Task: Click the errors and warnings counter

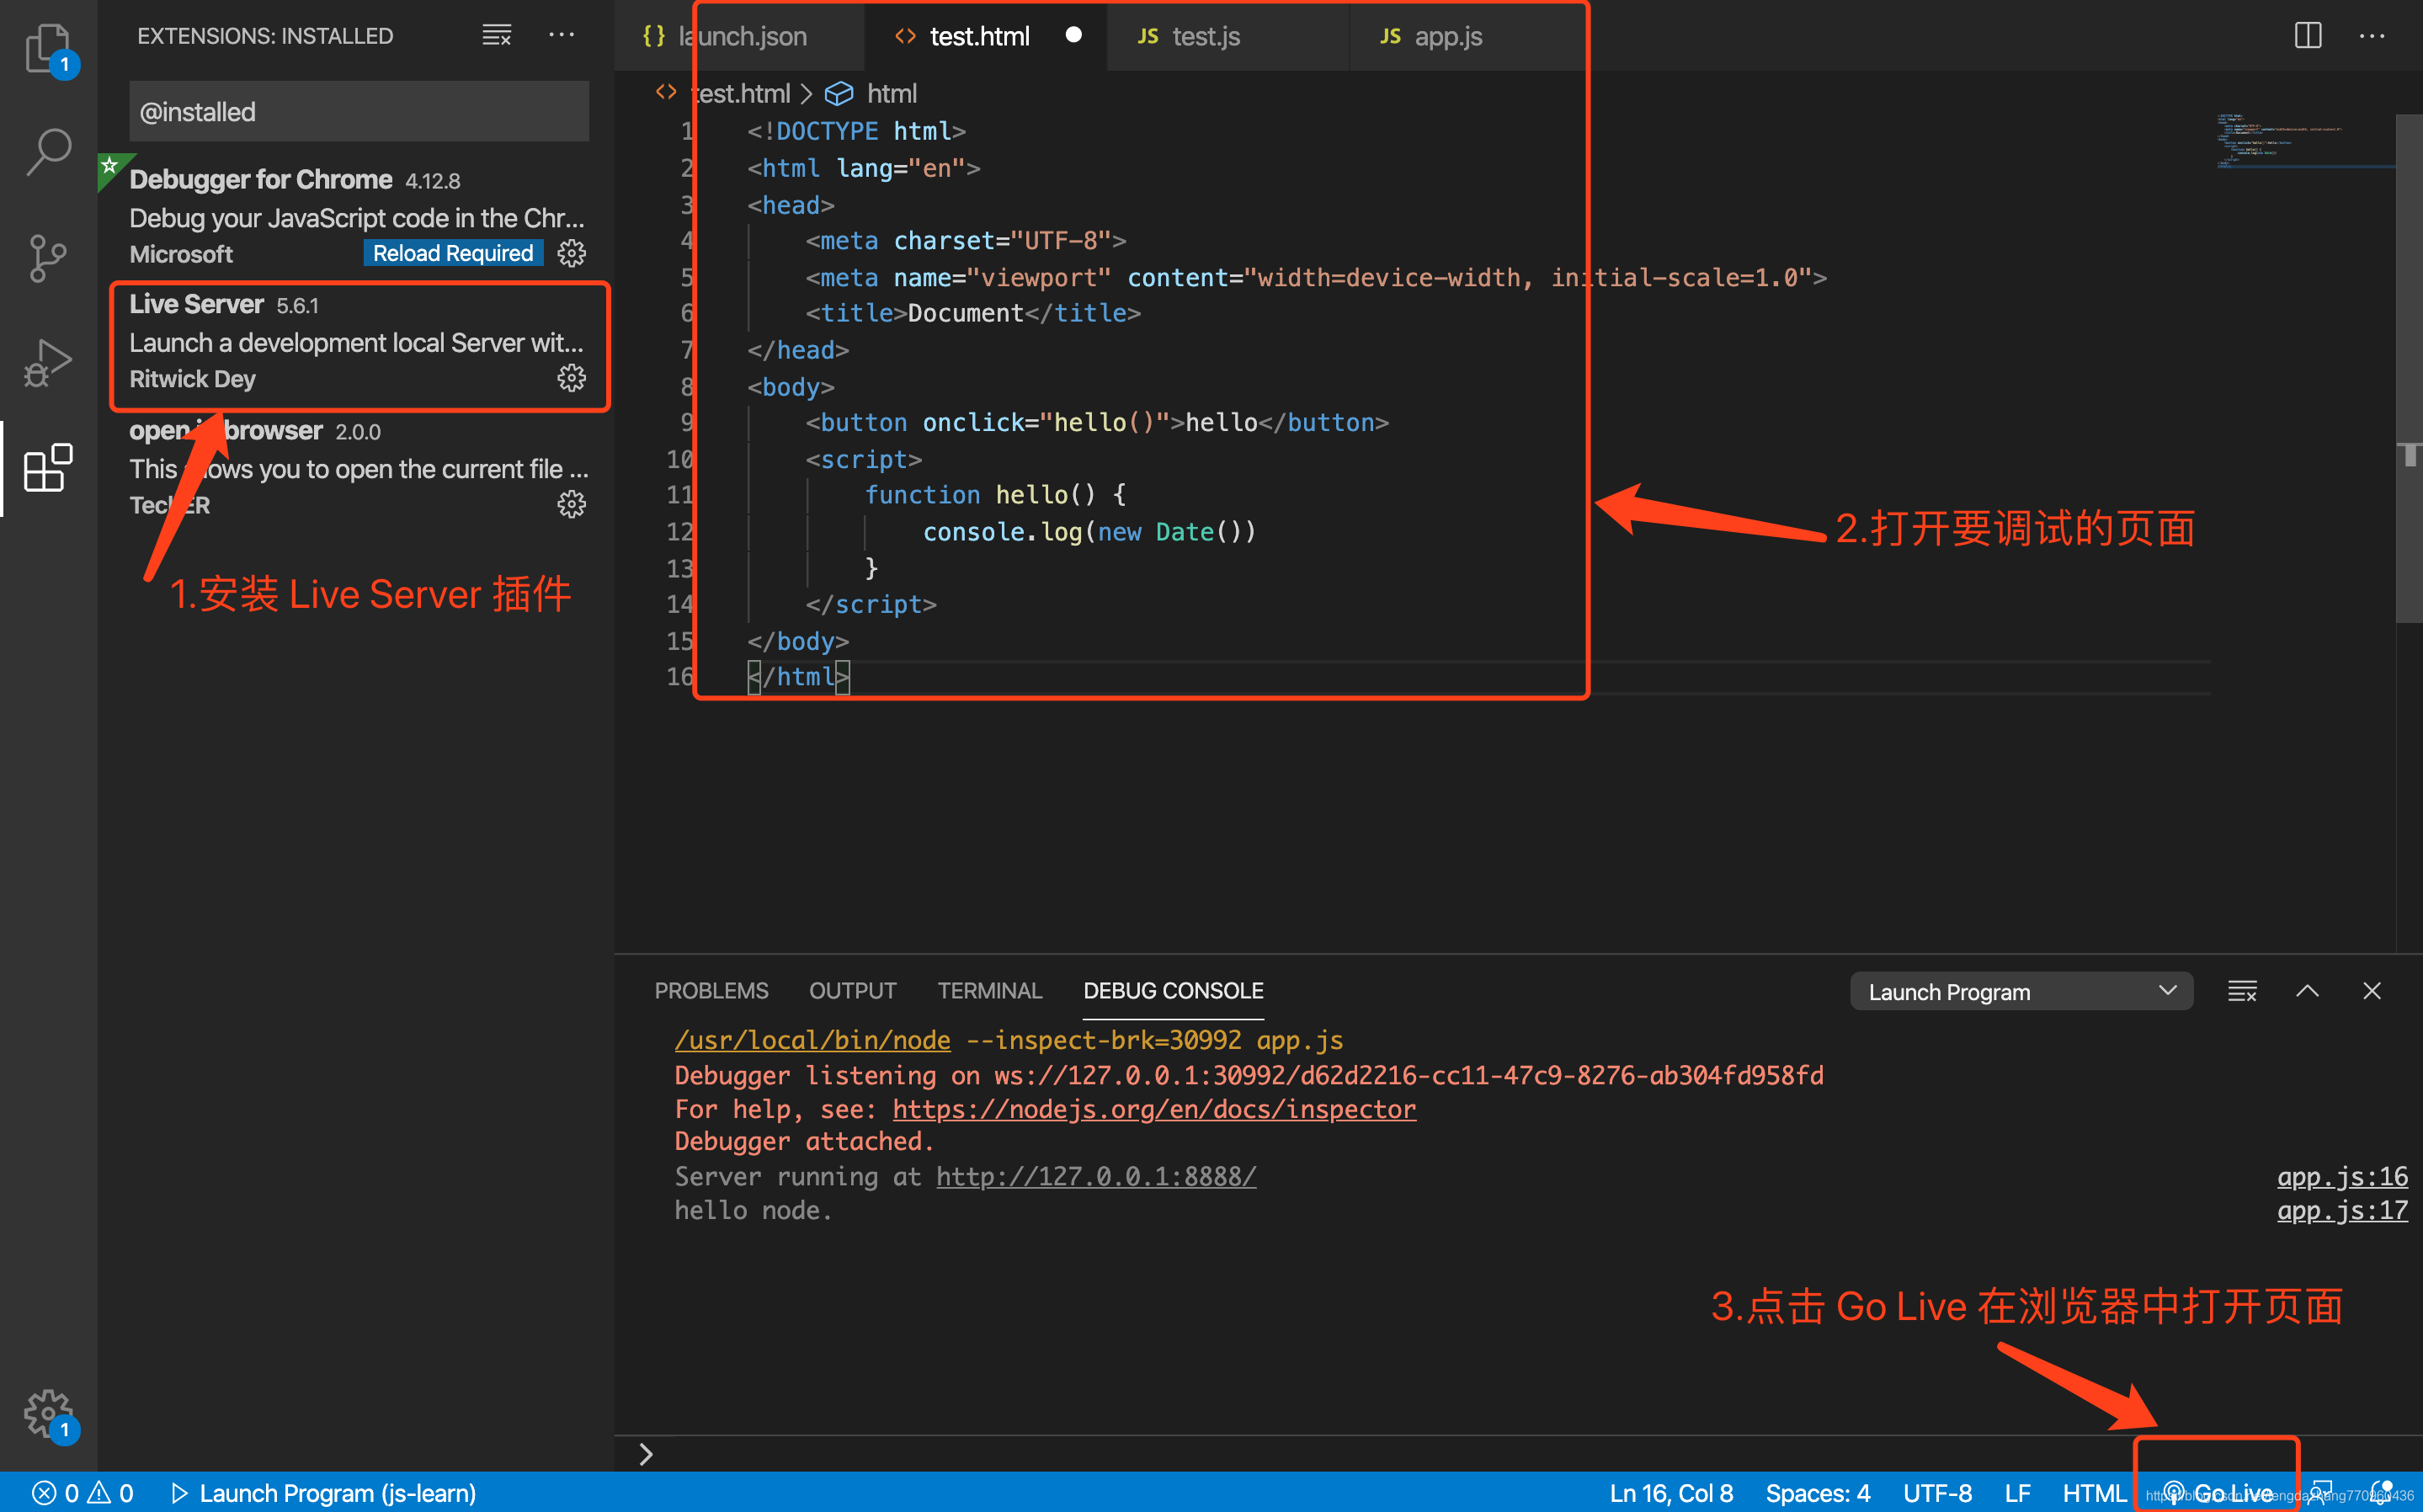Action: pyautogui.click(x=82, y=1493)
